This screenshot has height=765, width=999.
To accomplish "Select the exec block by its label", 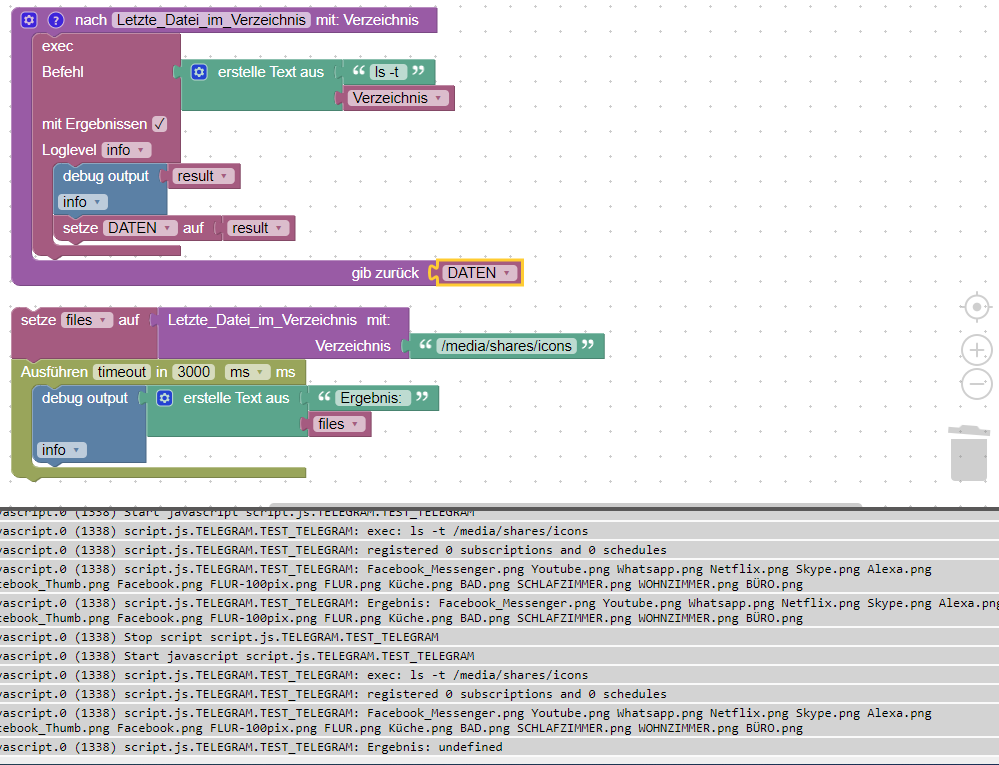I will point(57,46).
